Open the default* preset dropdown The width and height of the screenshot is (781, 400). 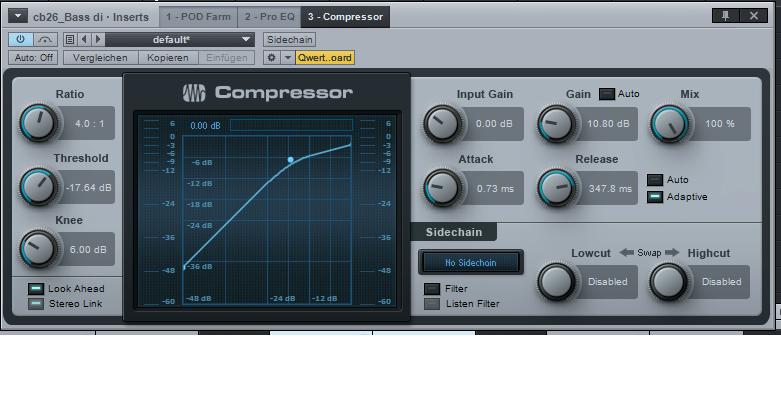click(x=180, y=39)
